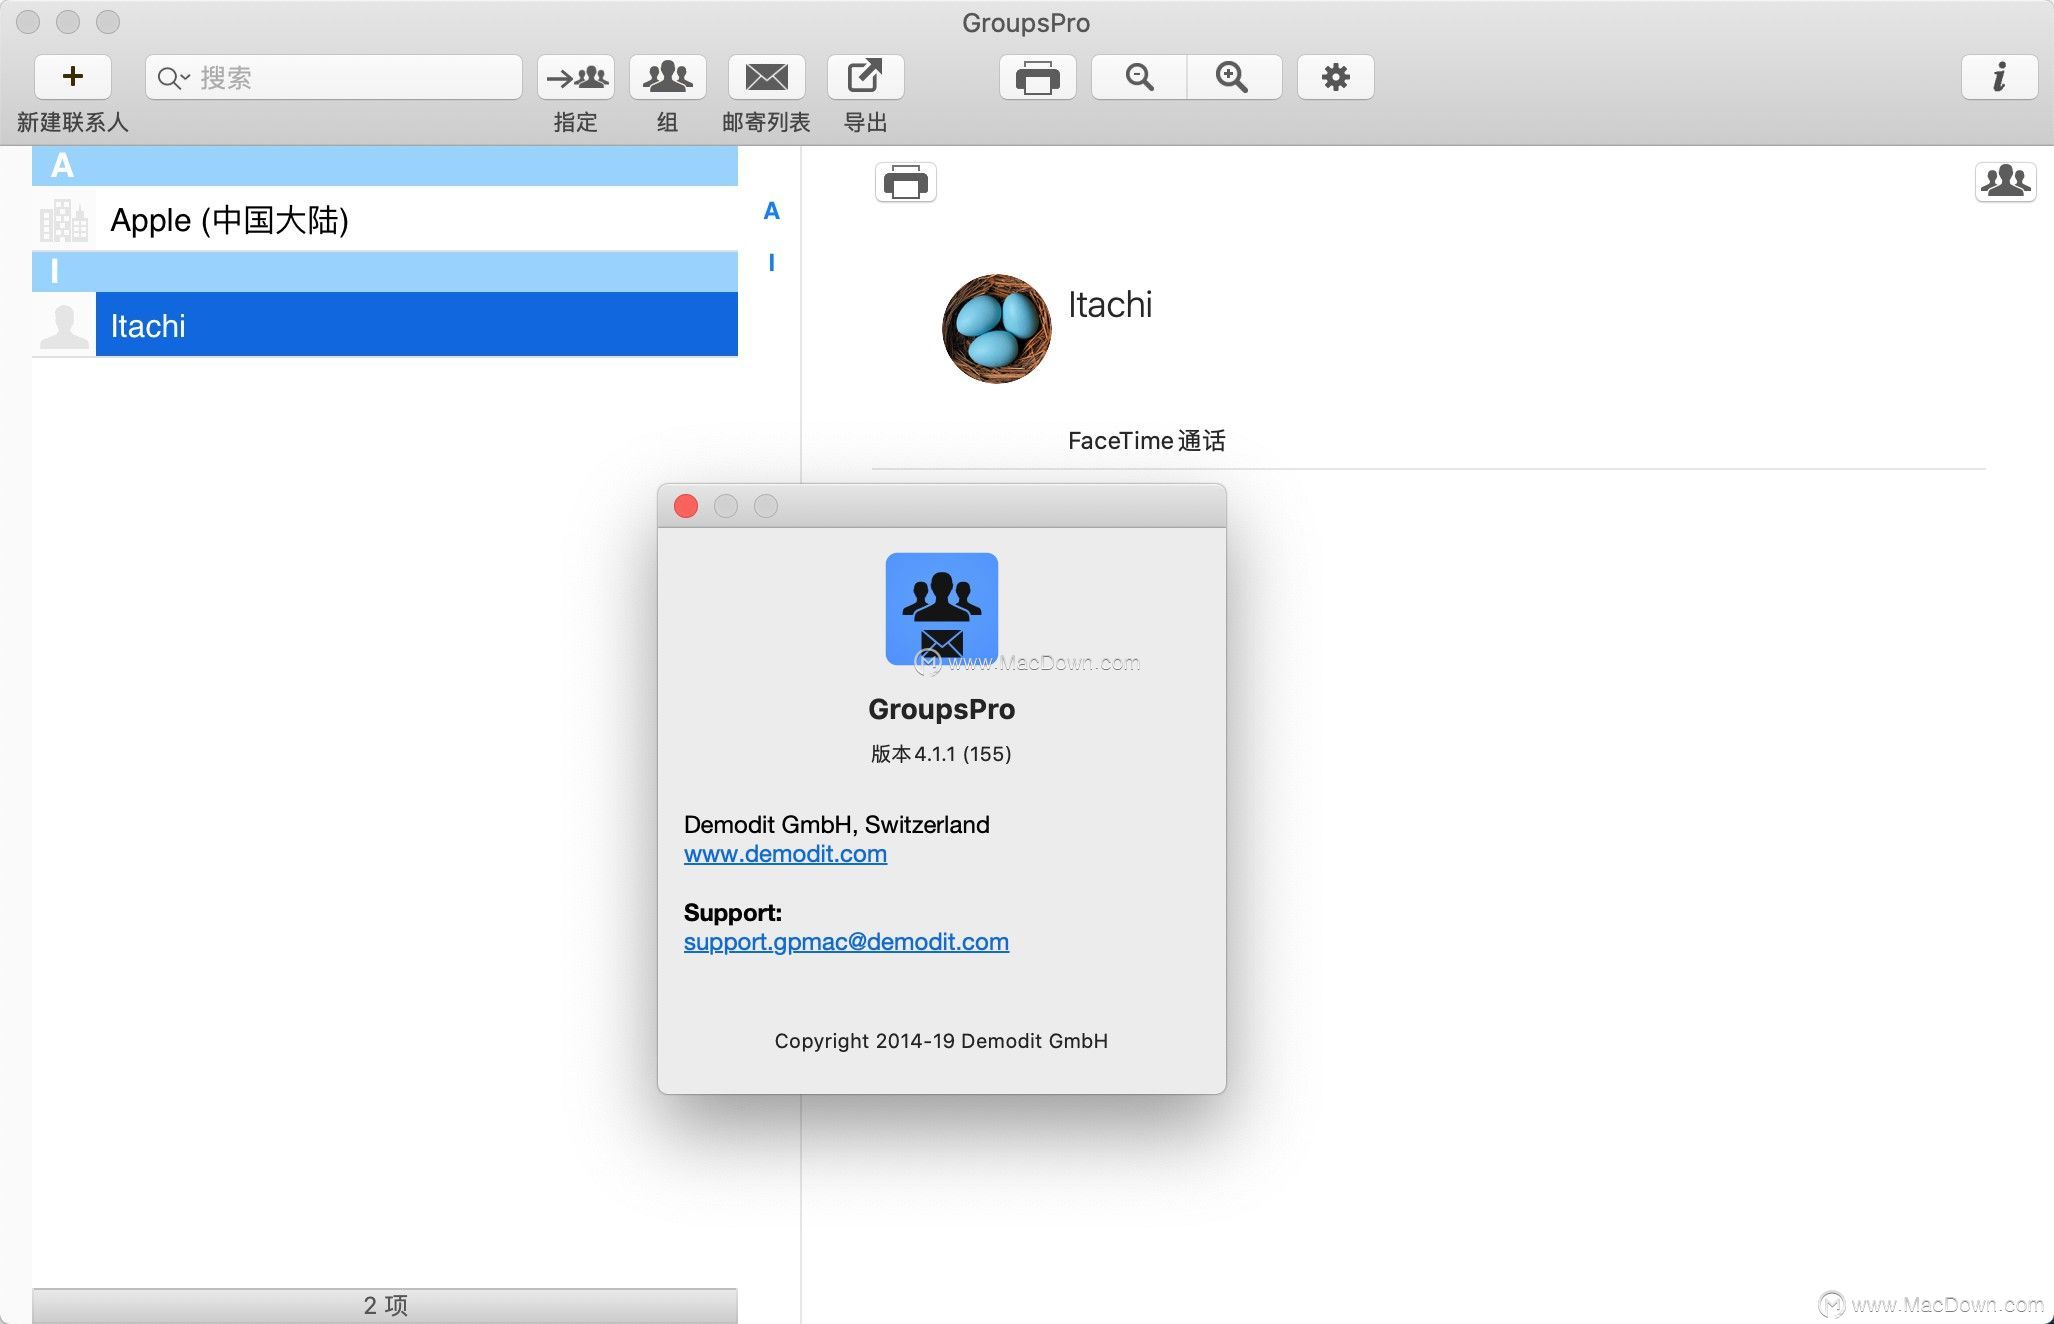Click the A section header
The height and width of the screenshot is (1324, 2054).
385,166
